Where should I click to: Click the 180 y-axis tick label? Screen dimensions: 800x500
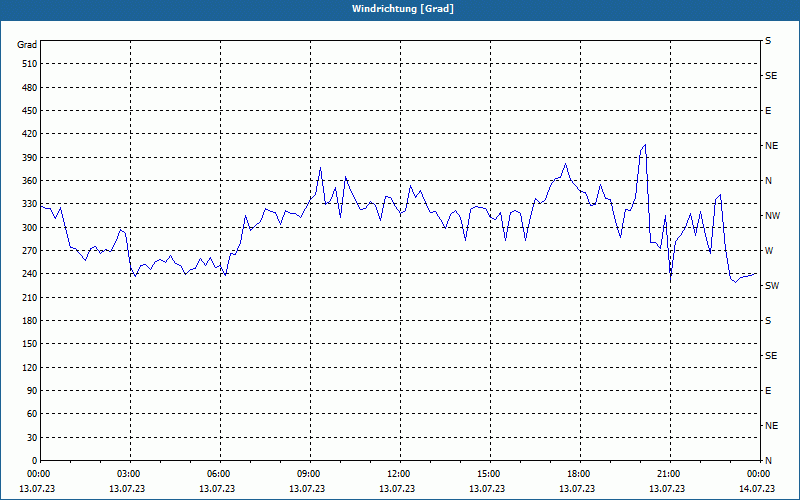pyautogui.click(x=29, y=321)
